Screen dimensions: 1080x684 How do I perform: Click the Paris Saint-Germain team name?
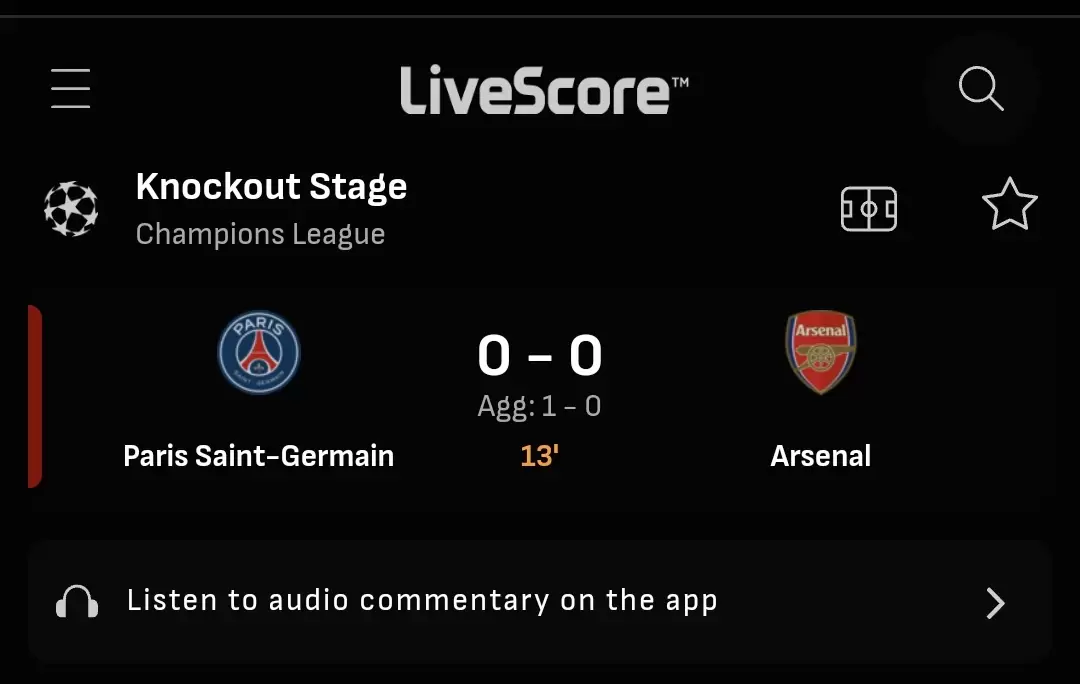258,456
